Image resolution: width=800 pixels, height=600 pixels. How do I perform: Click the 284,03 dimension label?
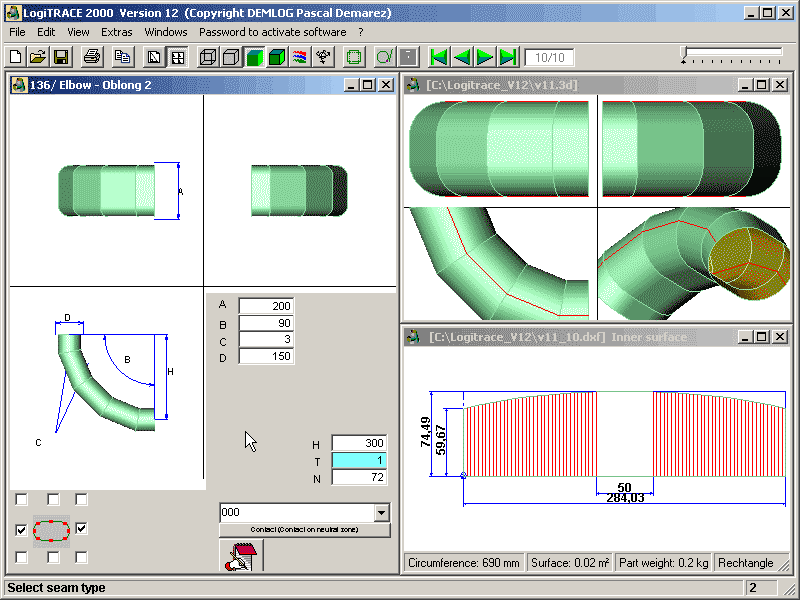[625, 497]
